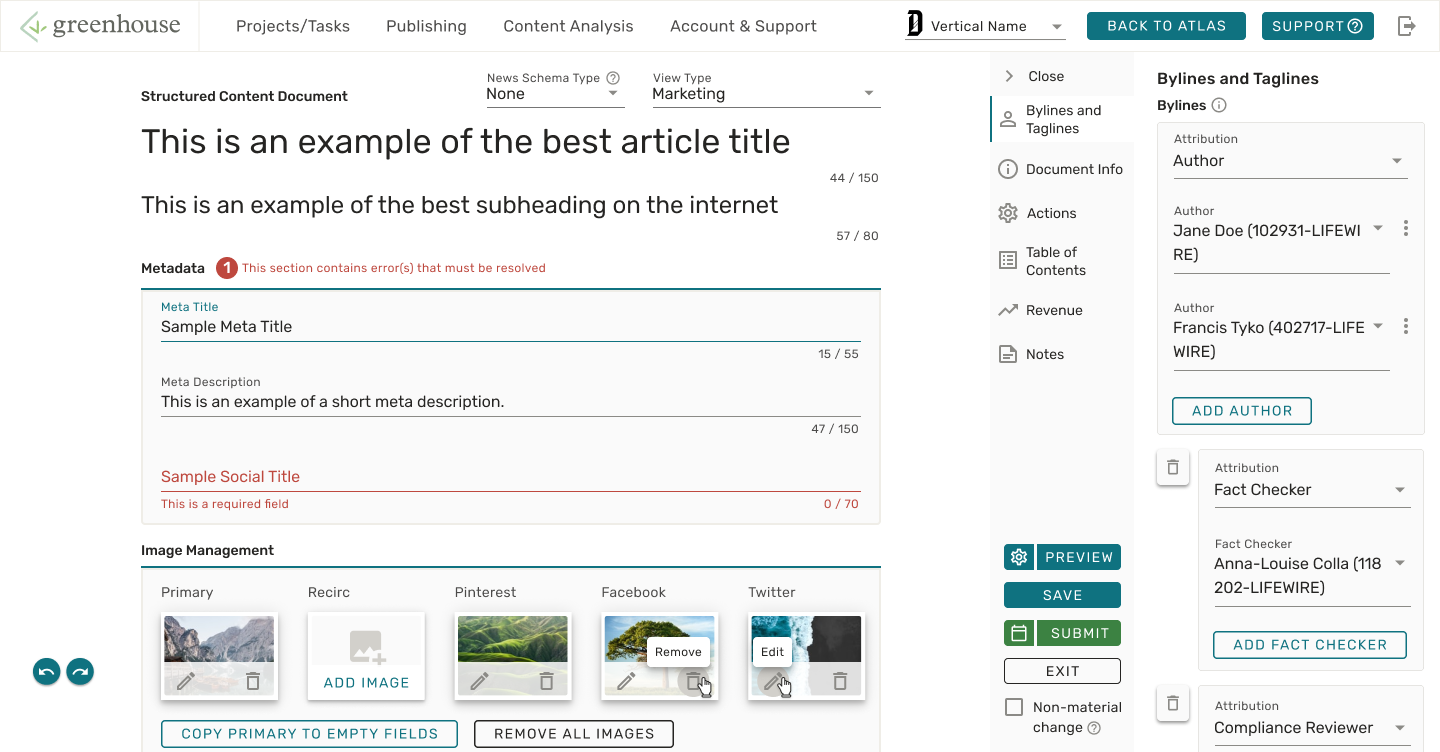Click the Meta Description input field
Image resolution: width=1440 pixels, height=752 pixels.
click(x=511, y=402)
